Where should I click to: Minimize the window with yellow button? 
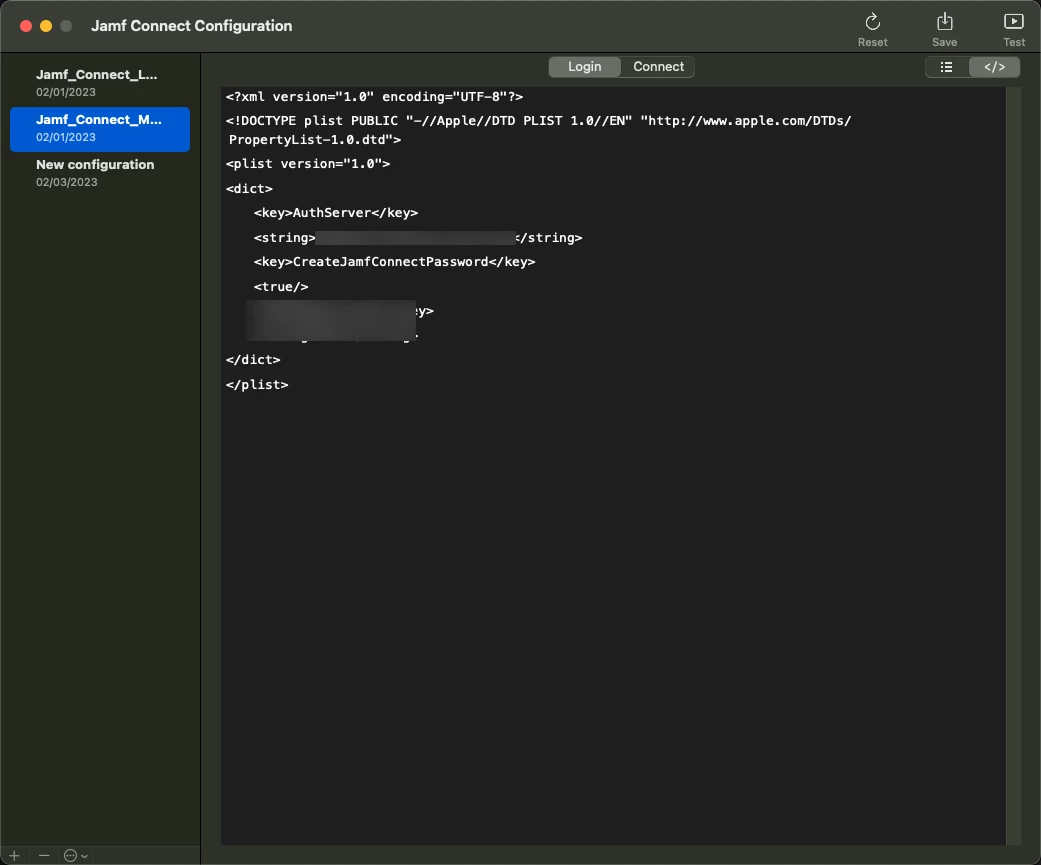coord(46,26)
